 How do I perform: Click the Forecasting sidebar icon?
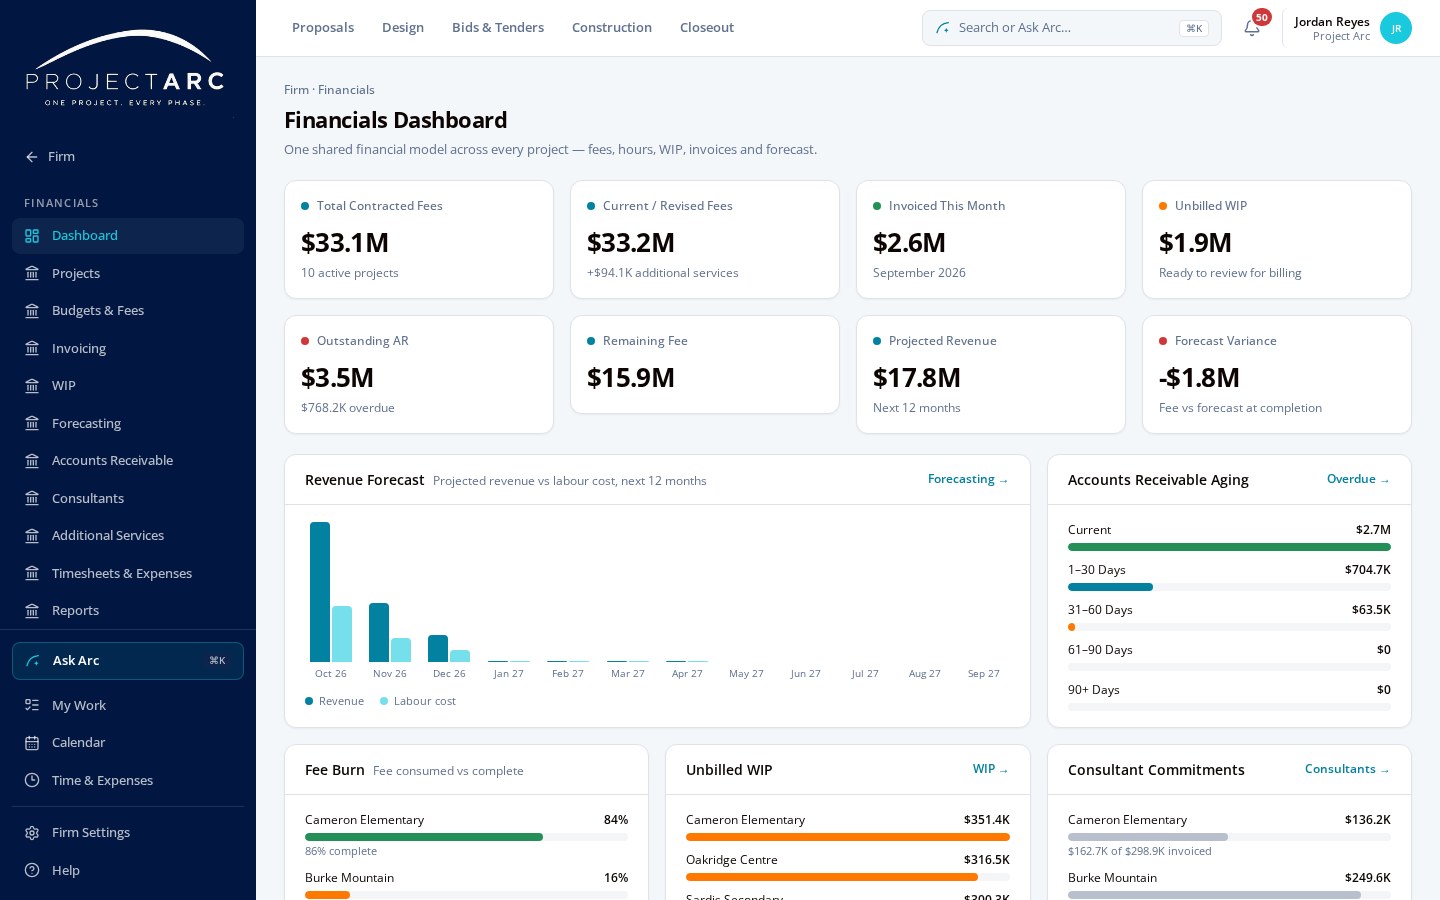tap(32, 424)
